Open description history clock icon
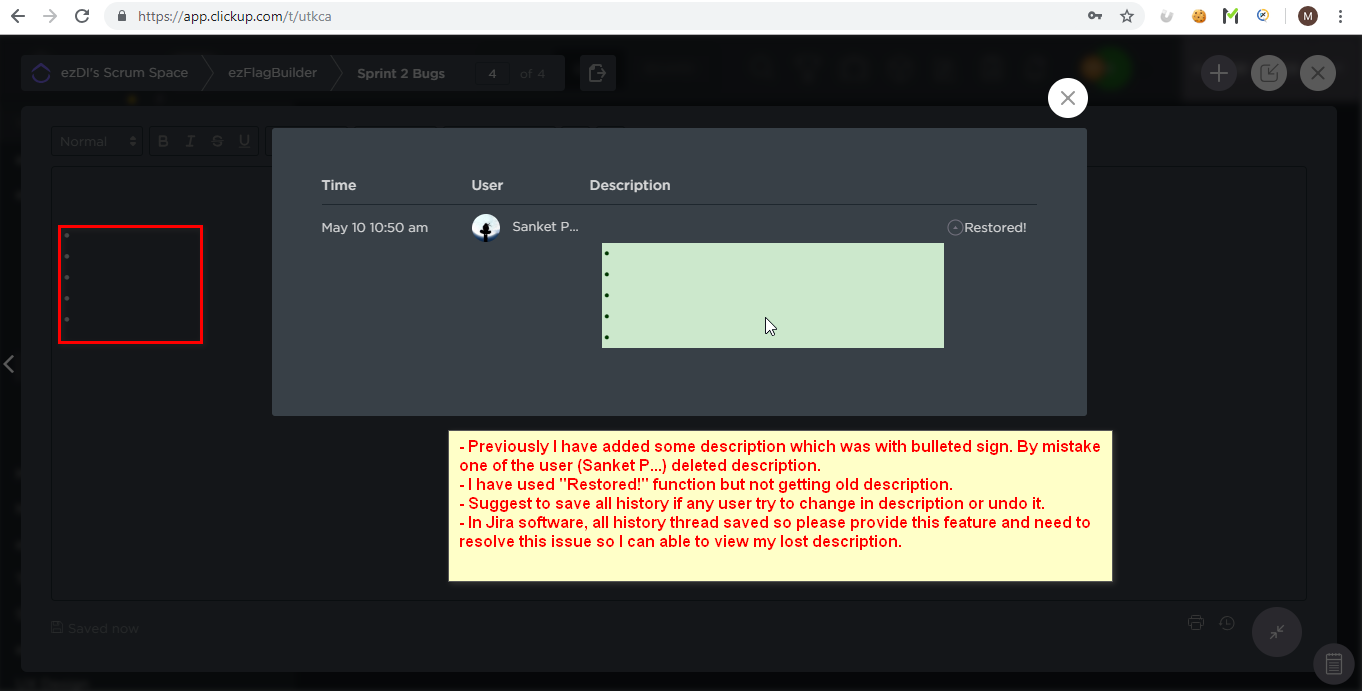1362x691 pixels. tap(1227, 623)
